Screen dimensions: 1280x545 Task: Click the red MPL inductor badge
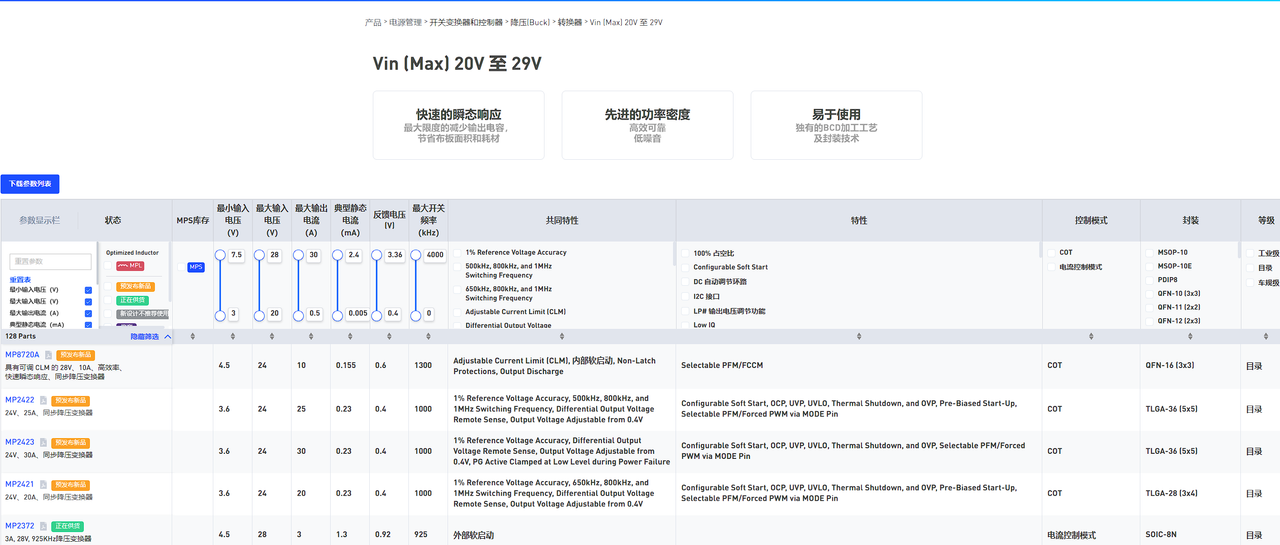pos(131,266)
